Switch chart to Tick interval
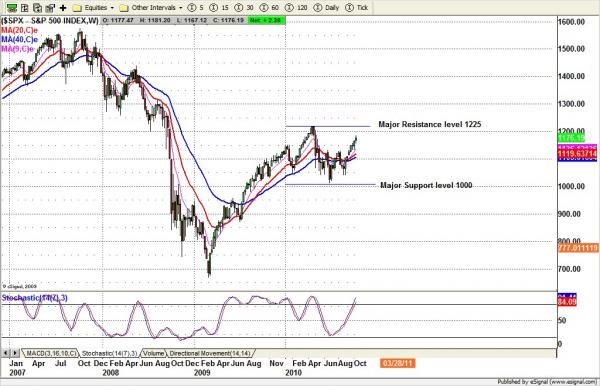 tap(357, 8)
